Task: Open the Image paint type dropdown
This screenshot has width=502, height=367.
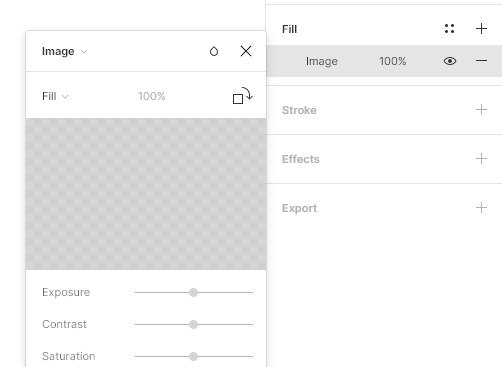Action: pyautogui.click(x=64, y=51)
